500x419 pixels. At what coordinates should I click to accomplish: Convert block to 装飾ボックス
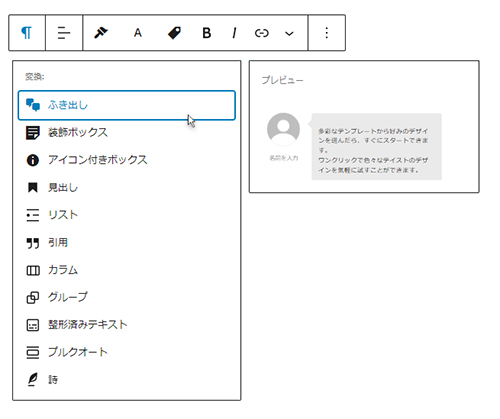tap(127, 132)
